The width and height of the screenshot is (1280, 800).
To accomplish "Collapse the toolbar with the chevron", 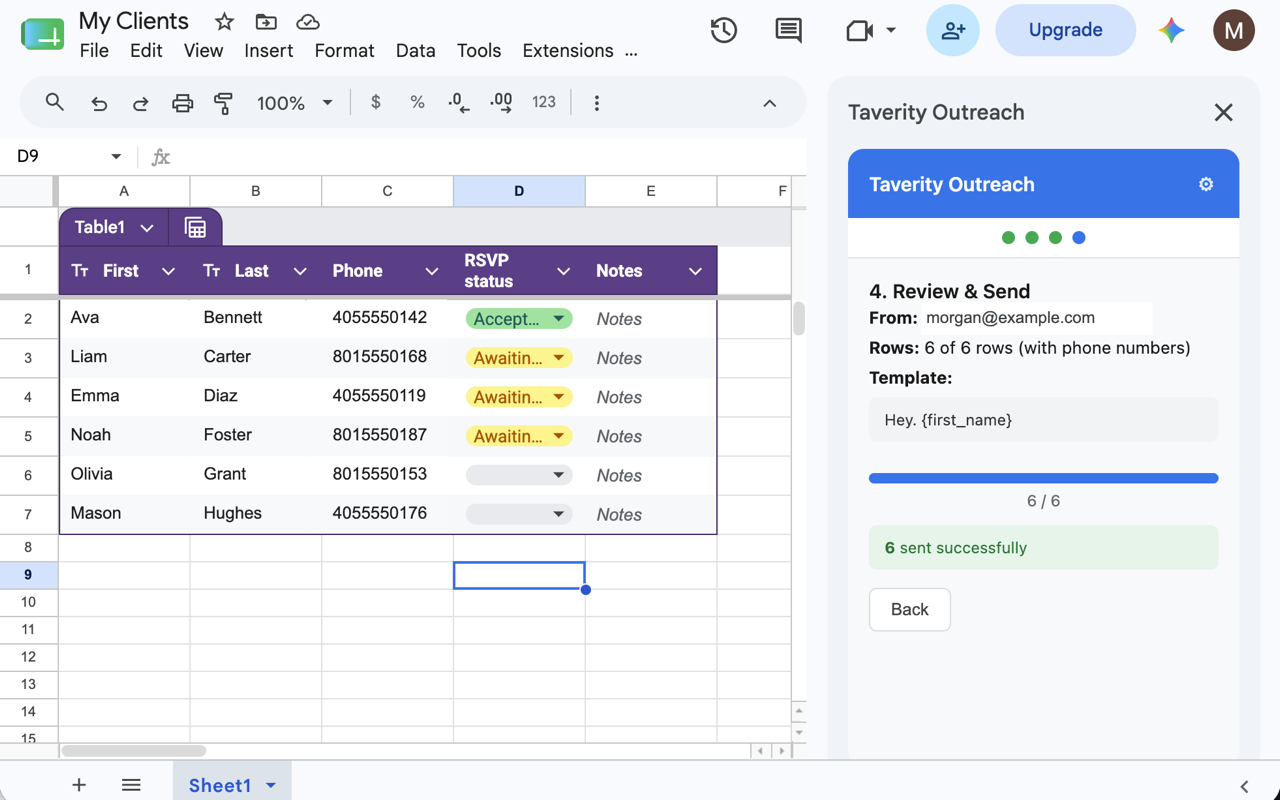I will coord(770,103).
